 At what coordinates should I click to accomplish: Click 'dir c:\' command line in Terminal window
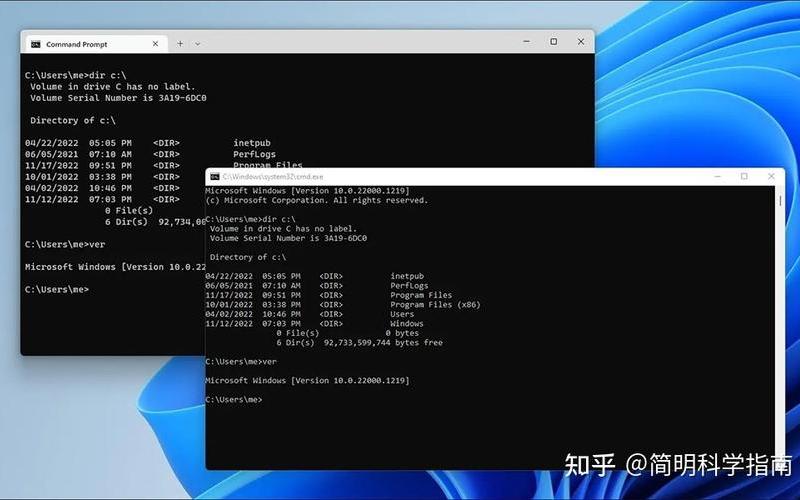76,75
